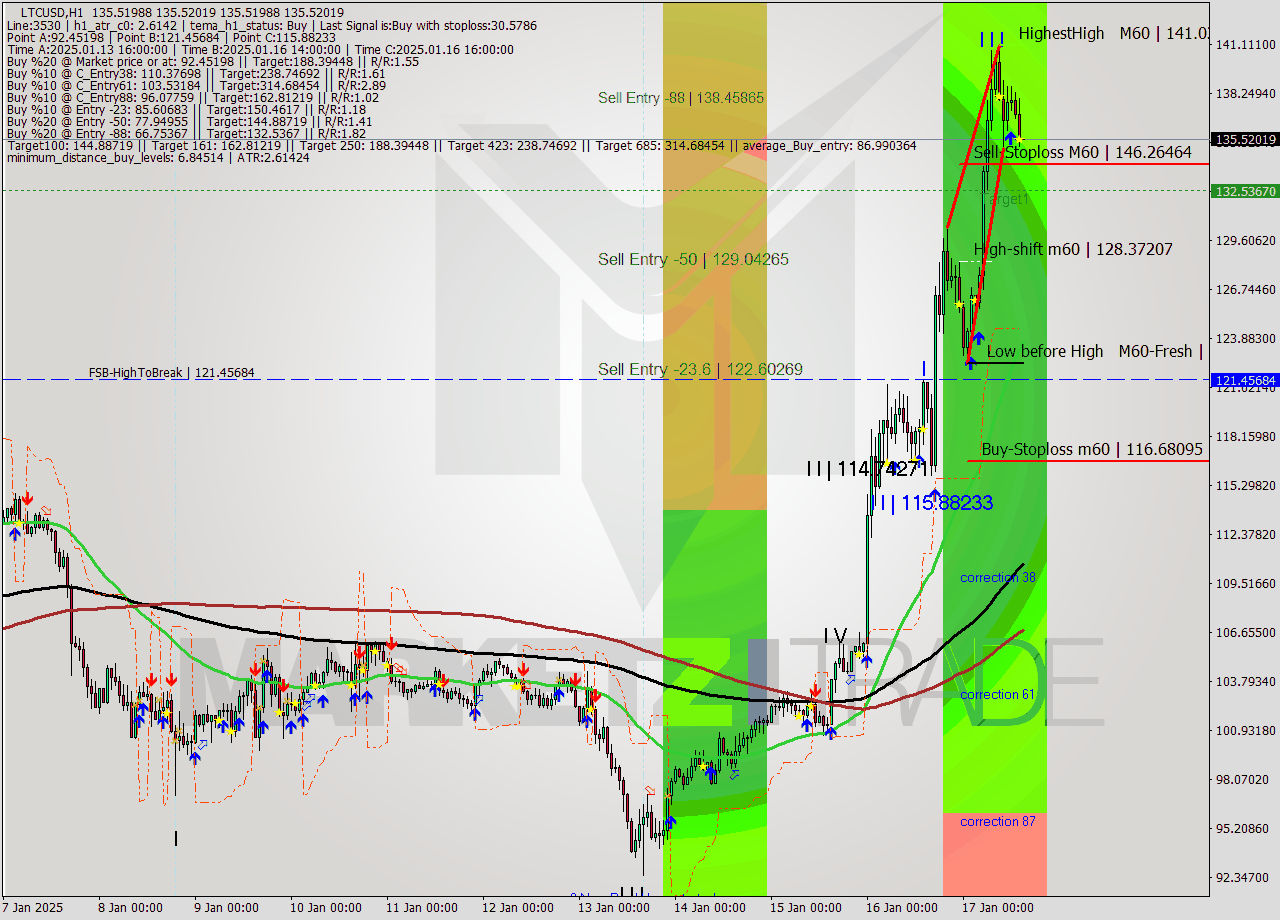Click the '10 Jan 00:00' date label
Screen dimensions: 1280x920
coord(325,908)
